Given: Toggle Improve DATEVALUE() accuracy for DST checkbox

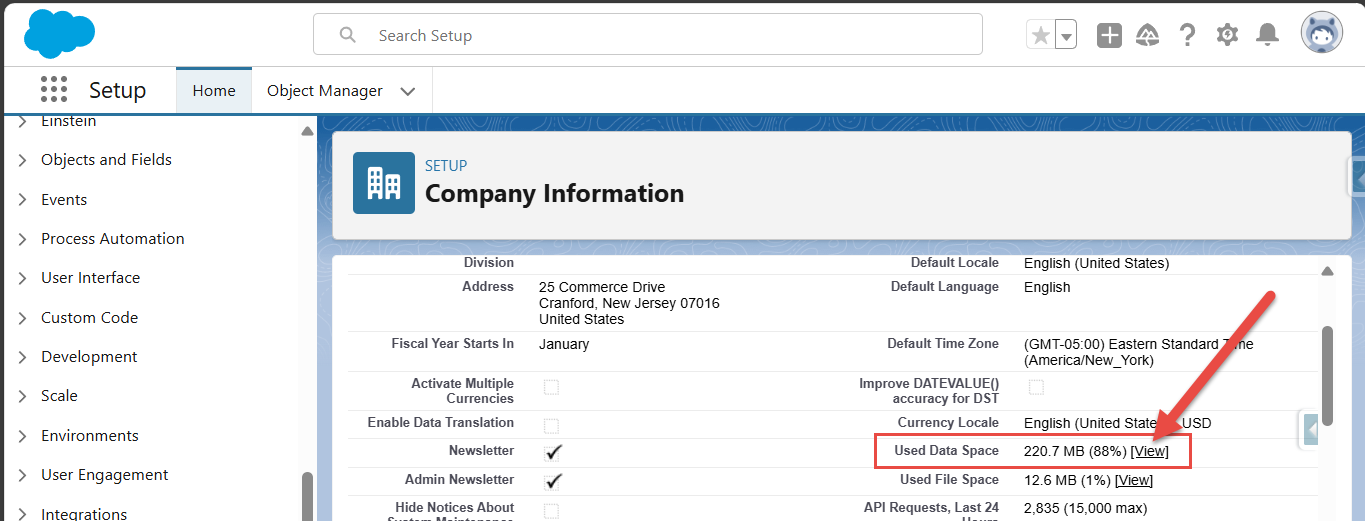Looking at the screenshot, I should 1037,387.
